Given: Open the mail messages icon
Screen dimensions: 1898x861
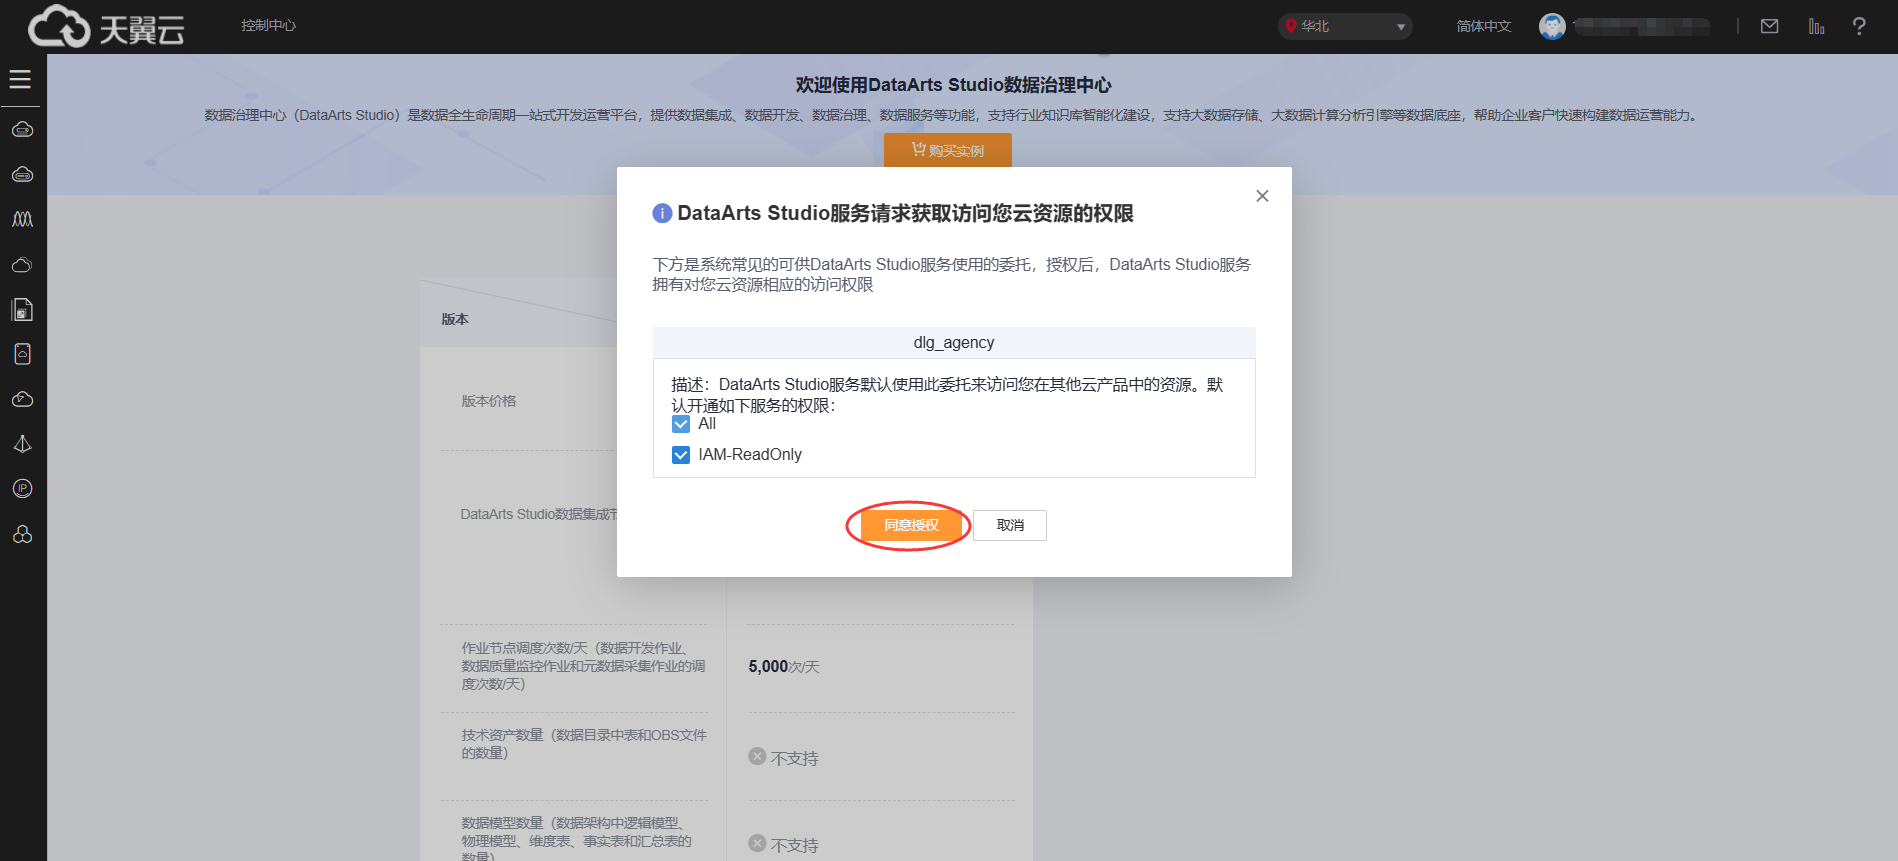Looking at the screenshot, I should (x=1769, y=26).
